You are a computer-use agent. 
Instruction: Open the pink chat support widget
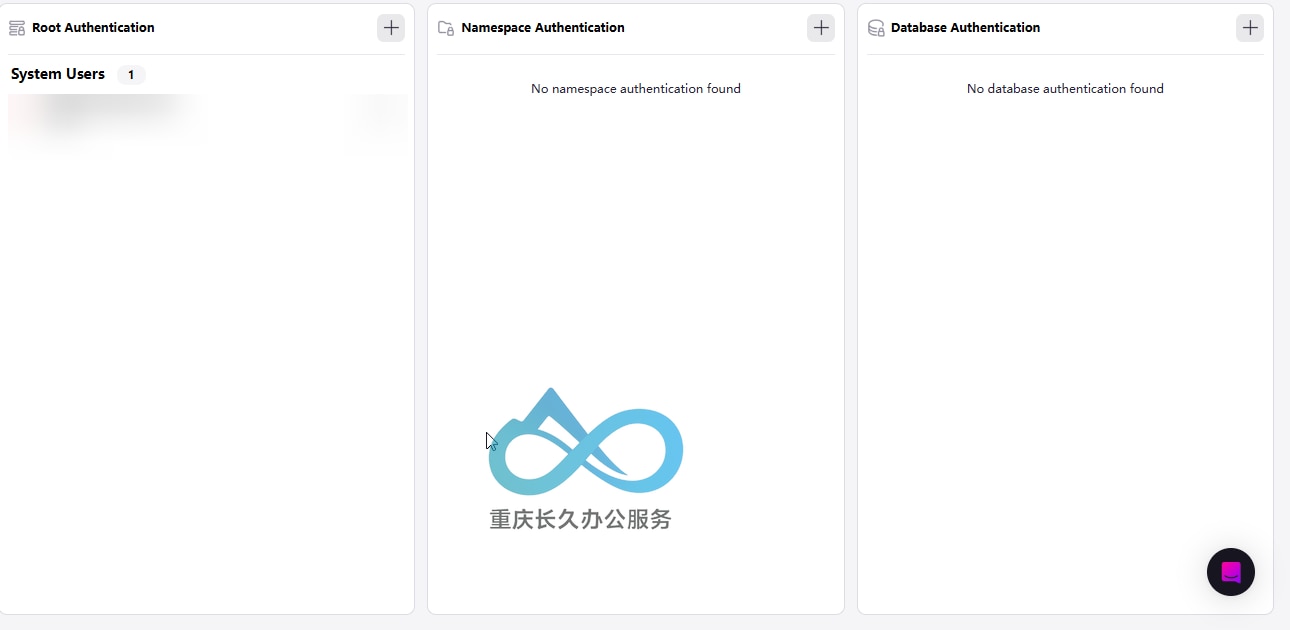(1231, 572)
